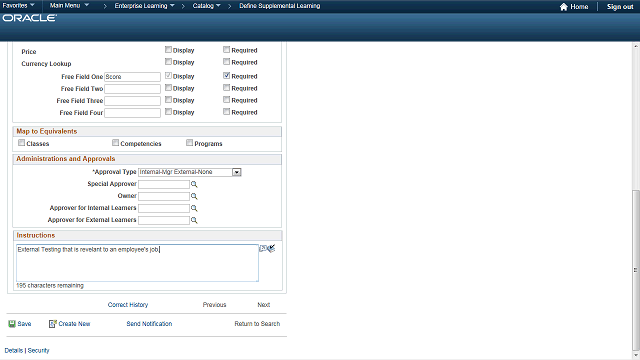Click the Map to Equivalents header

pos(47,131)
